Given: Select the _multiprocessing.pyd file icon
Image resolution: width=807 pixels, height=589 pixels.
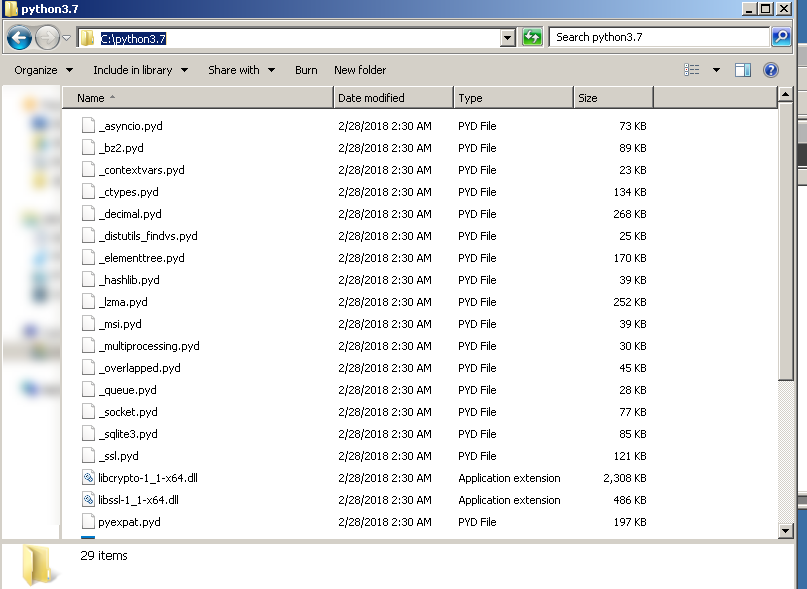Looking at the screenshot, I should (x=89, y=346).
